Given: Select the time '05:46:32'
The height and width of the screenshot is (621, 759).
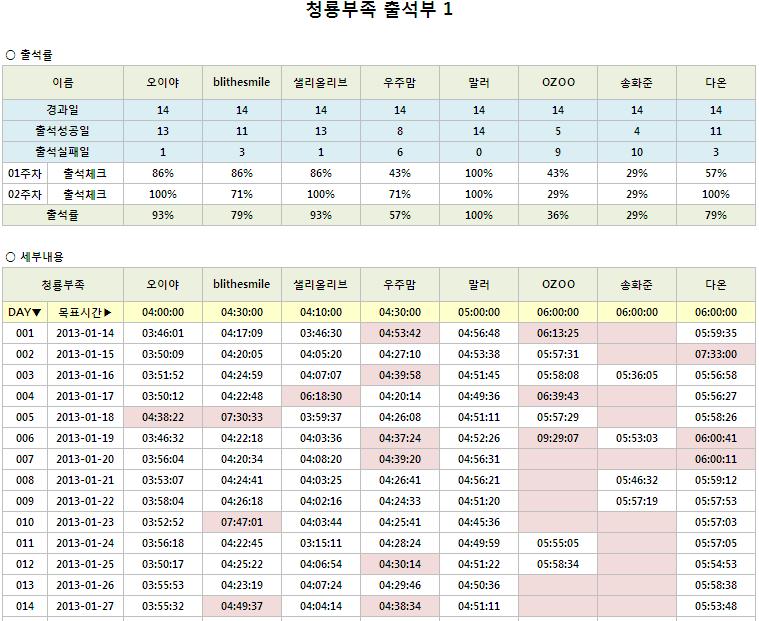Looking at the screenshot, I should tap(637, 480).
